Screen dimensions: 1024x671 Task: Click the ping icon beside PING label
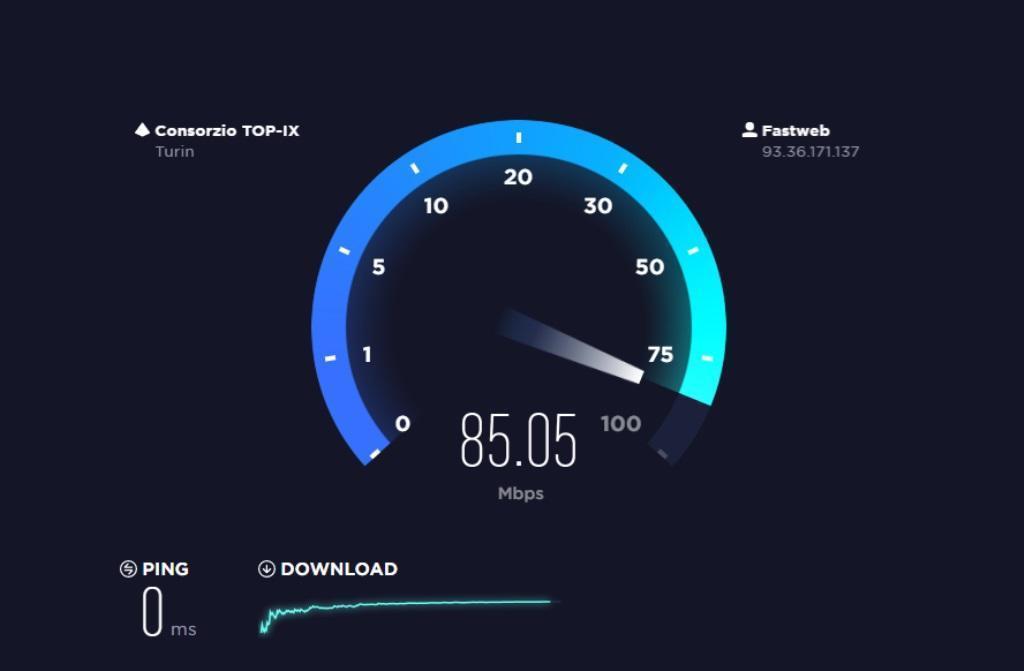tap(128, 569)
